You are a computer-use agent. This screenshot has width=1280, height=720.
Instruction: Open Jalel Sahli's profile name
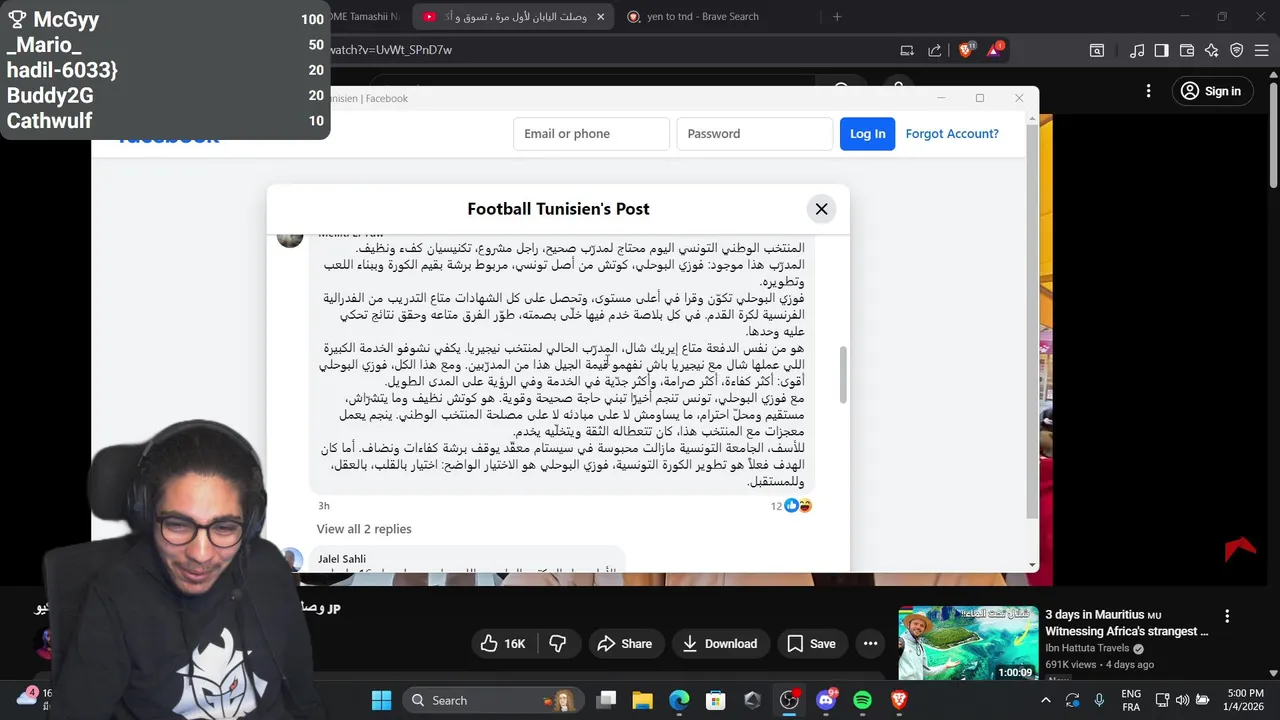click(x=342, y=559)
